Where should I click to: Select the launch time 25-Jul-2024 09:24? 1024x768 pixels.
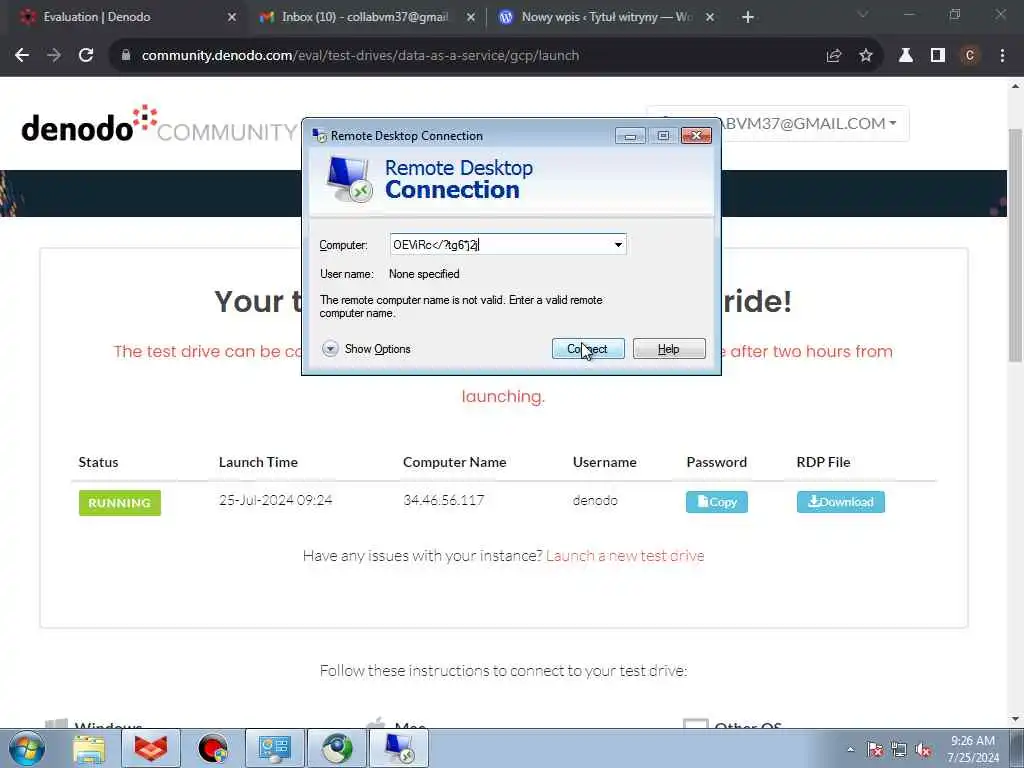(276, 500)
